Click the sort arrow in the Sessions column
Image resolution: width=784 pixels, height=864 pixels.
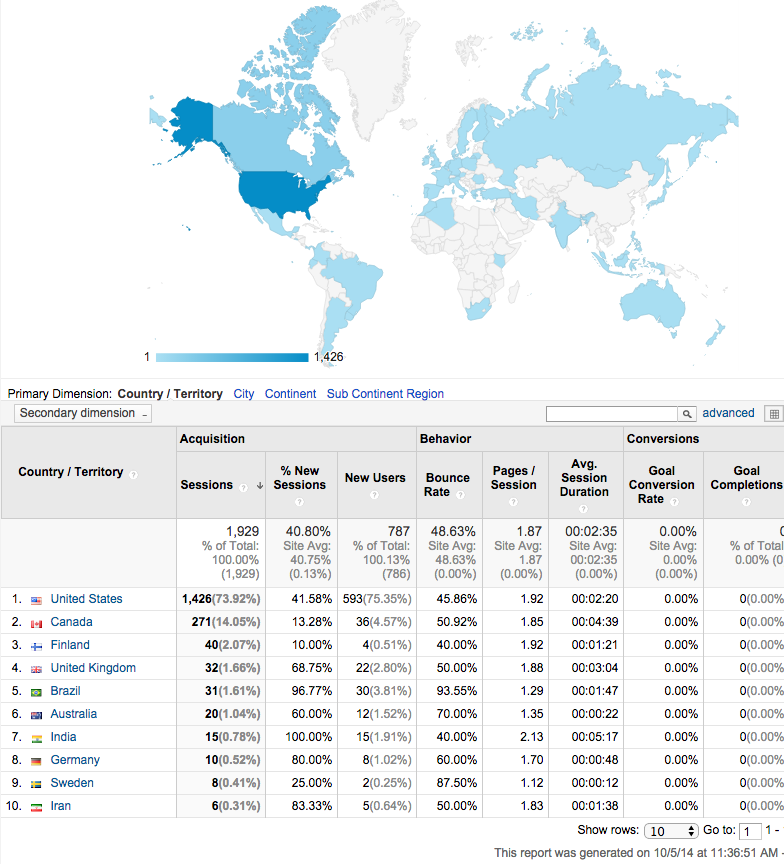pyautogui.click(x=259, y=486)
